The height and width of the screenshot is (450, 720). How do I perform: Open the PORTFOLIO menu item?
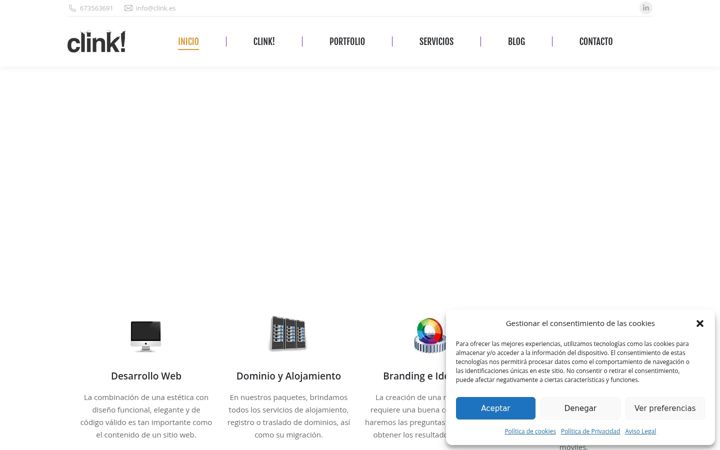[347, 41]
